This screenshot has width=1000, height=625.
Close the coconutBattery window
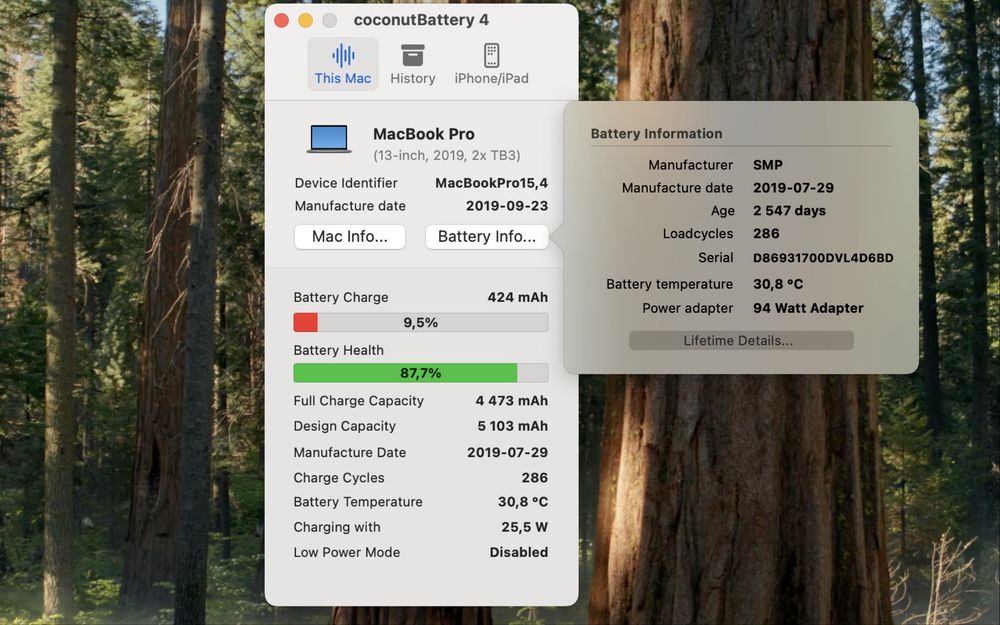tap(281, 20)
